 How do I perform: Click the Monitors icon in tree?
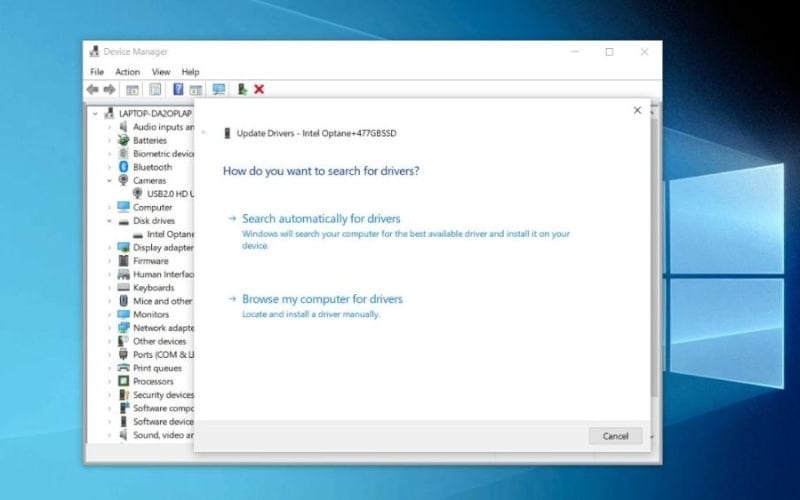coord(123,314)
